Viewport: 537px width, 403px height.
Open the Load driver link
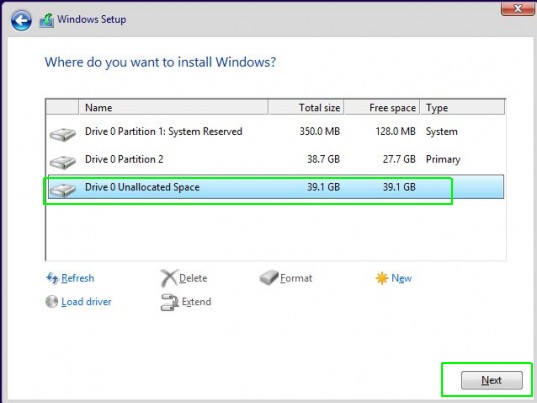point(86,302)
